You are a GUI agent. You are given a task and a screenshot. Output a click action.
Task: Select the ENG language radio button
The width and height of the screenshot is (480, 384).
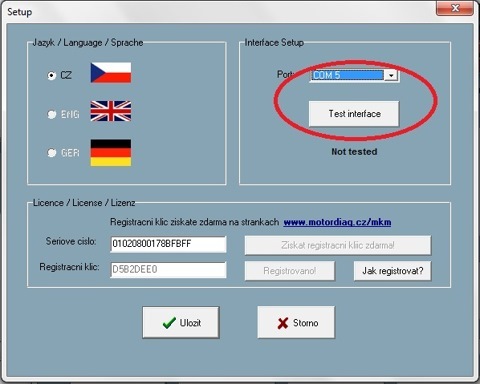[51, 114]
